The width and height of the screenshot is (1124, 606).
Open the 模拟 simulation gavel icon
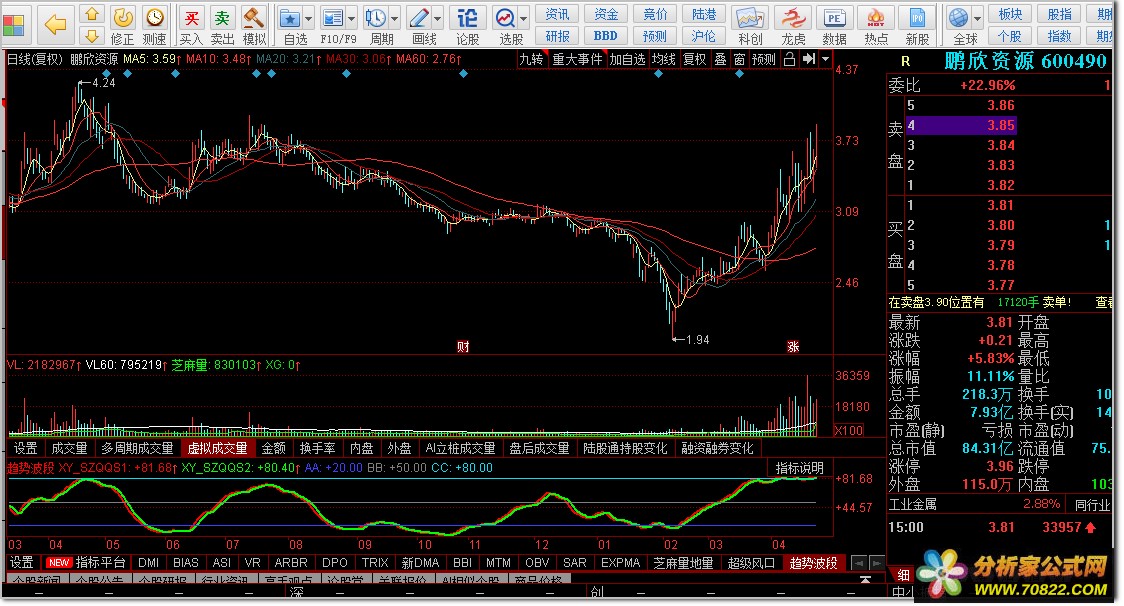click(253, 17)
